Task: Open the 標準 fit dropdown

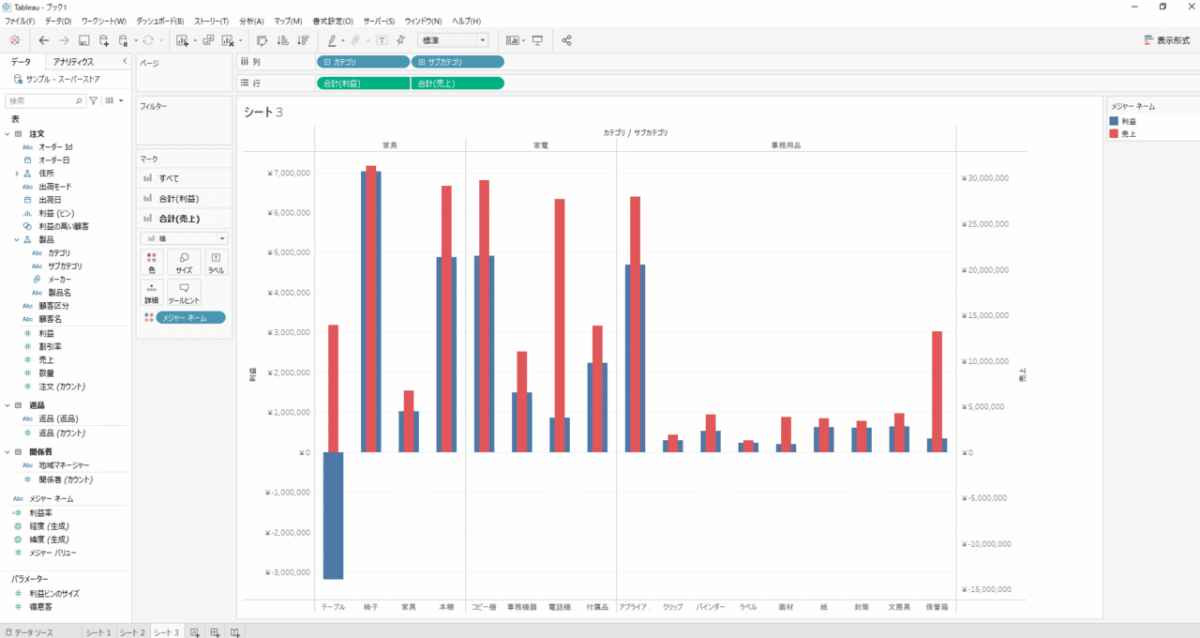Action: (x=453, y=40)
